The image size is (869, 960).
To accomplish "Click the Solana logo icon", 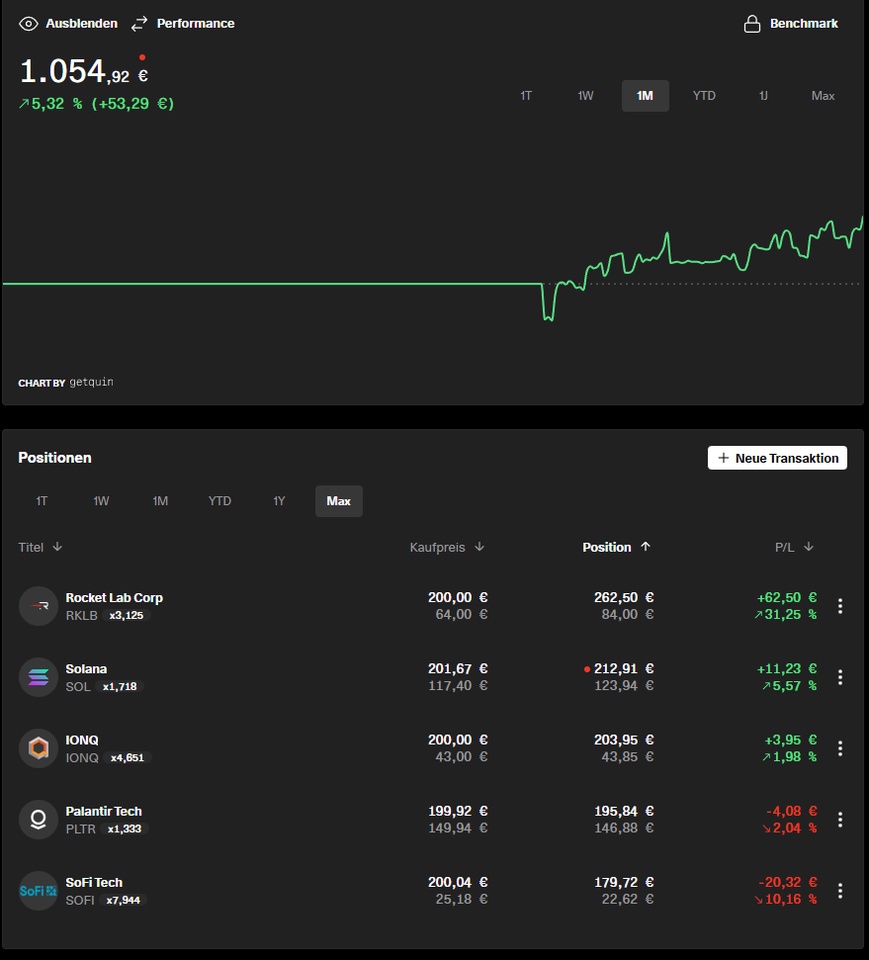I will tap(38, 677).
